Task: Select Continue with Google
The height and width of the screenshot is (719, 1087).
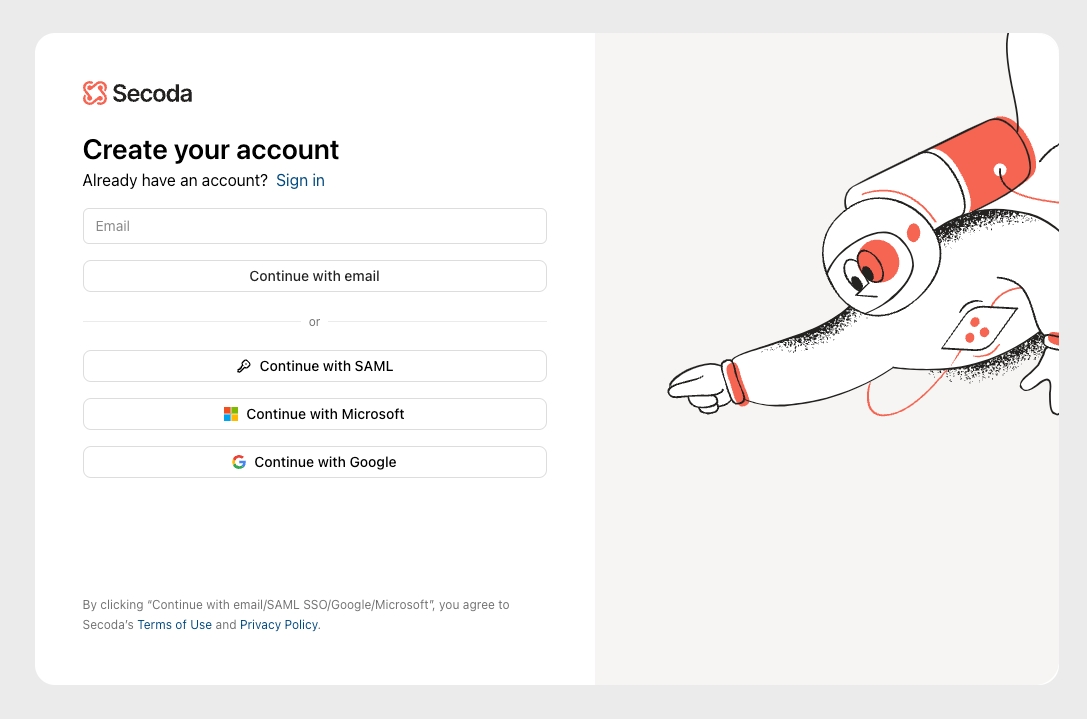Action: point(315,462)
